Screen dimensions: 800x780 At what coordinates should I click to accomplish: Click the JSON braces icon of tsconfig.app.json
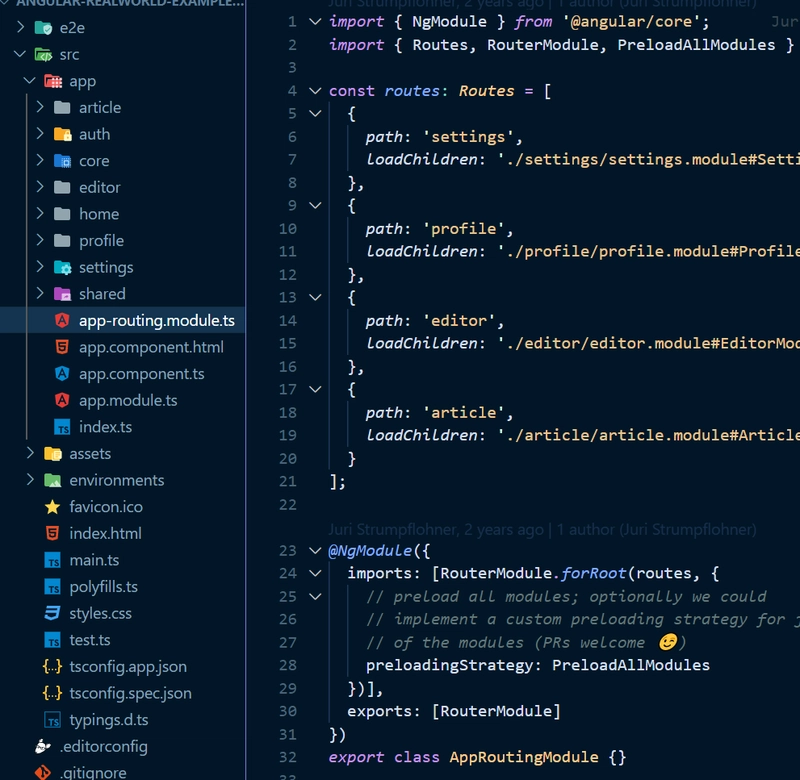[53, 666]
